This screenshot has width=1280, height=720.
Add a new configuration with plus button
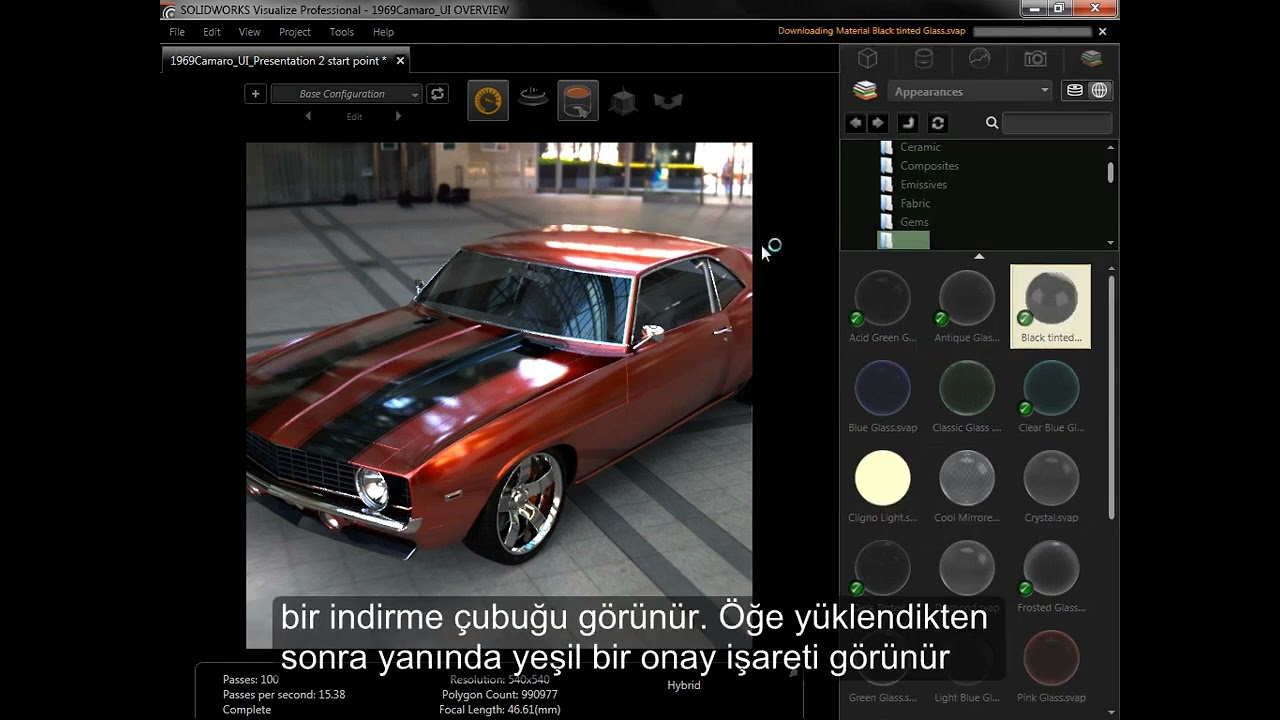(x=255, y=94)
